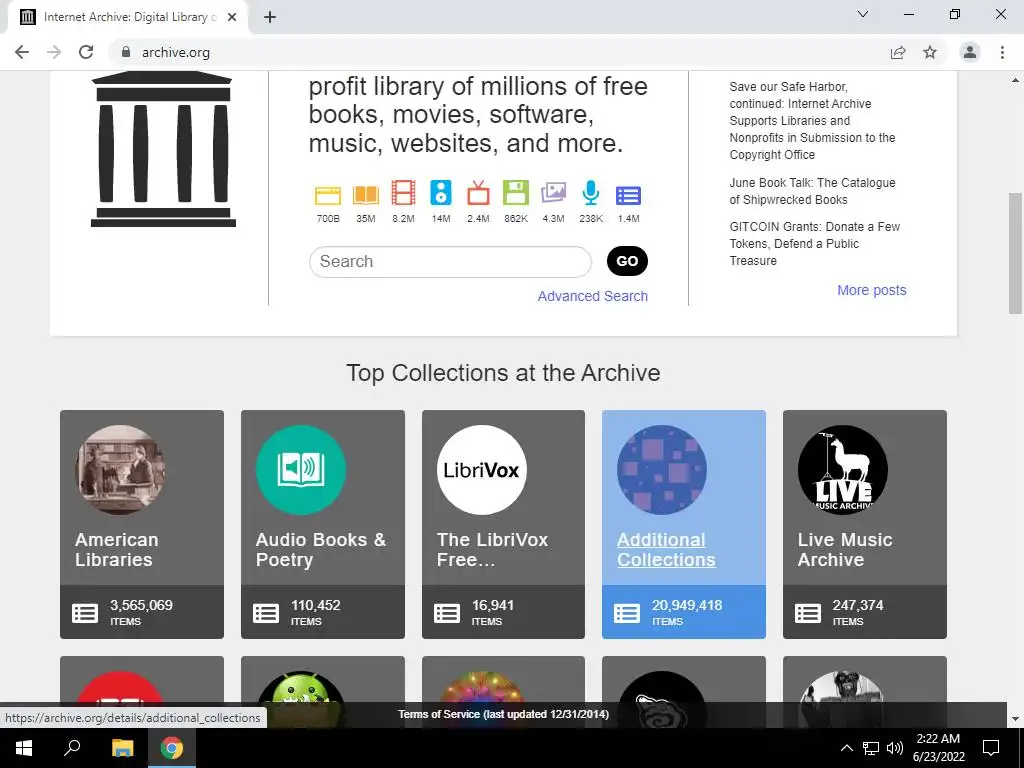Open The LibriVox Free… collection title
This screenshot has width=1024, height=768.
[x=492, y=549]
